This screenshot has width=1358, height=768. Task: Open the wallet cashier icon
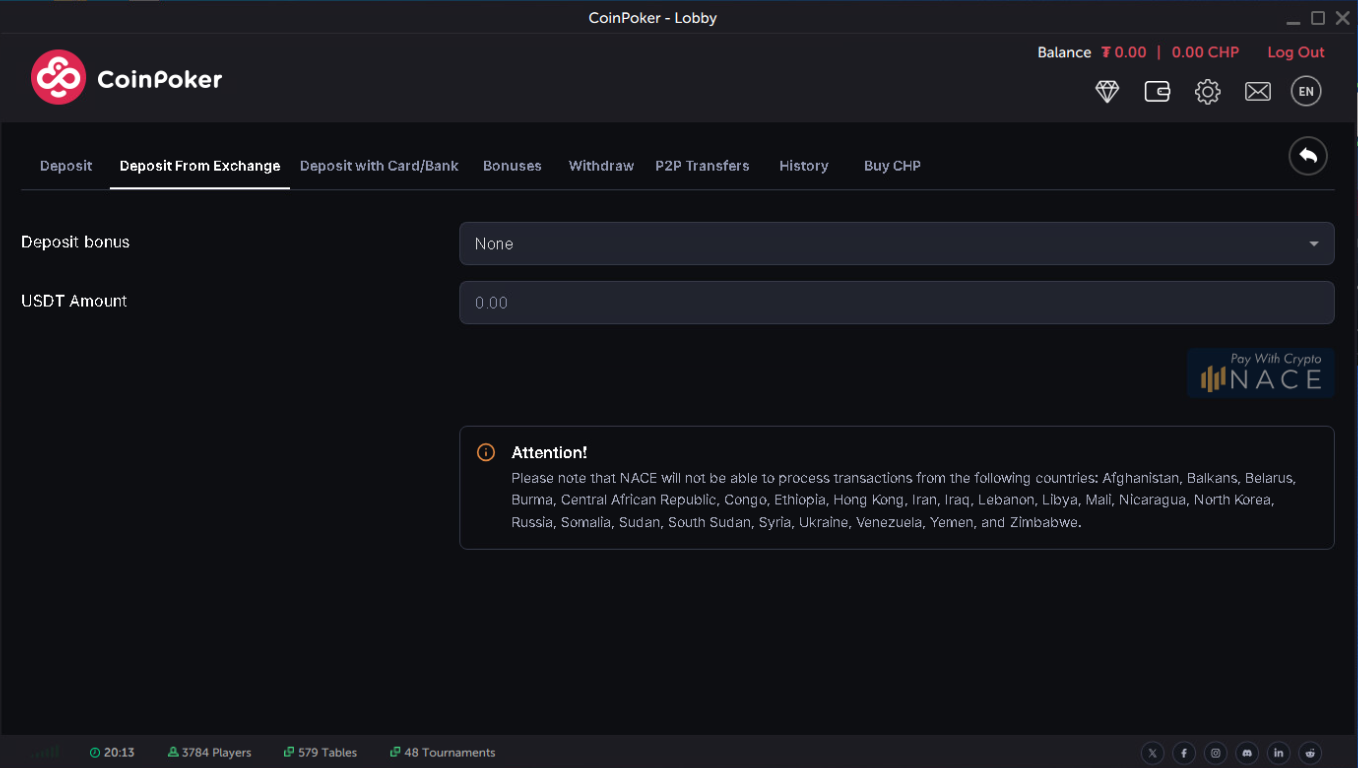1157,91
